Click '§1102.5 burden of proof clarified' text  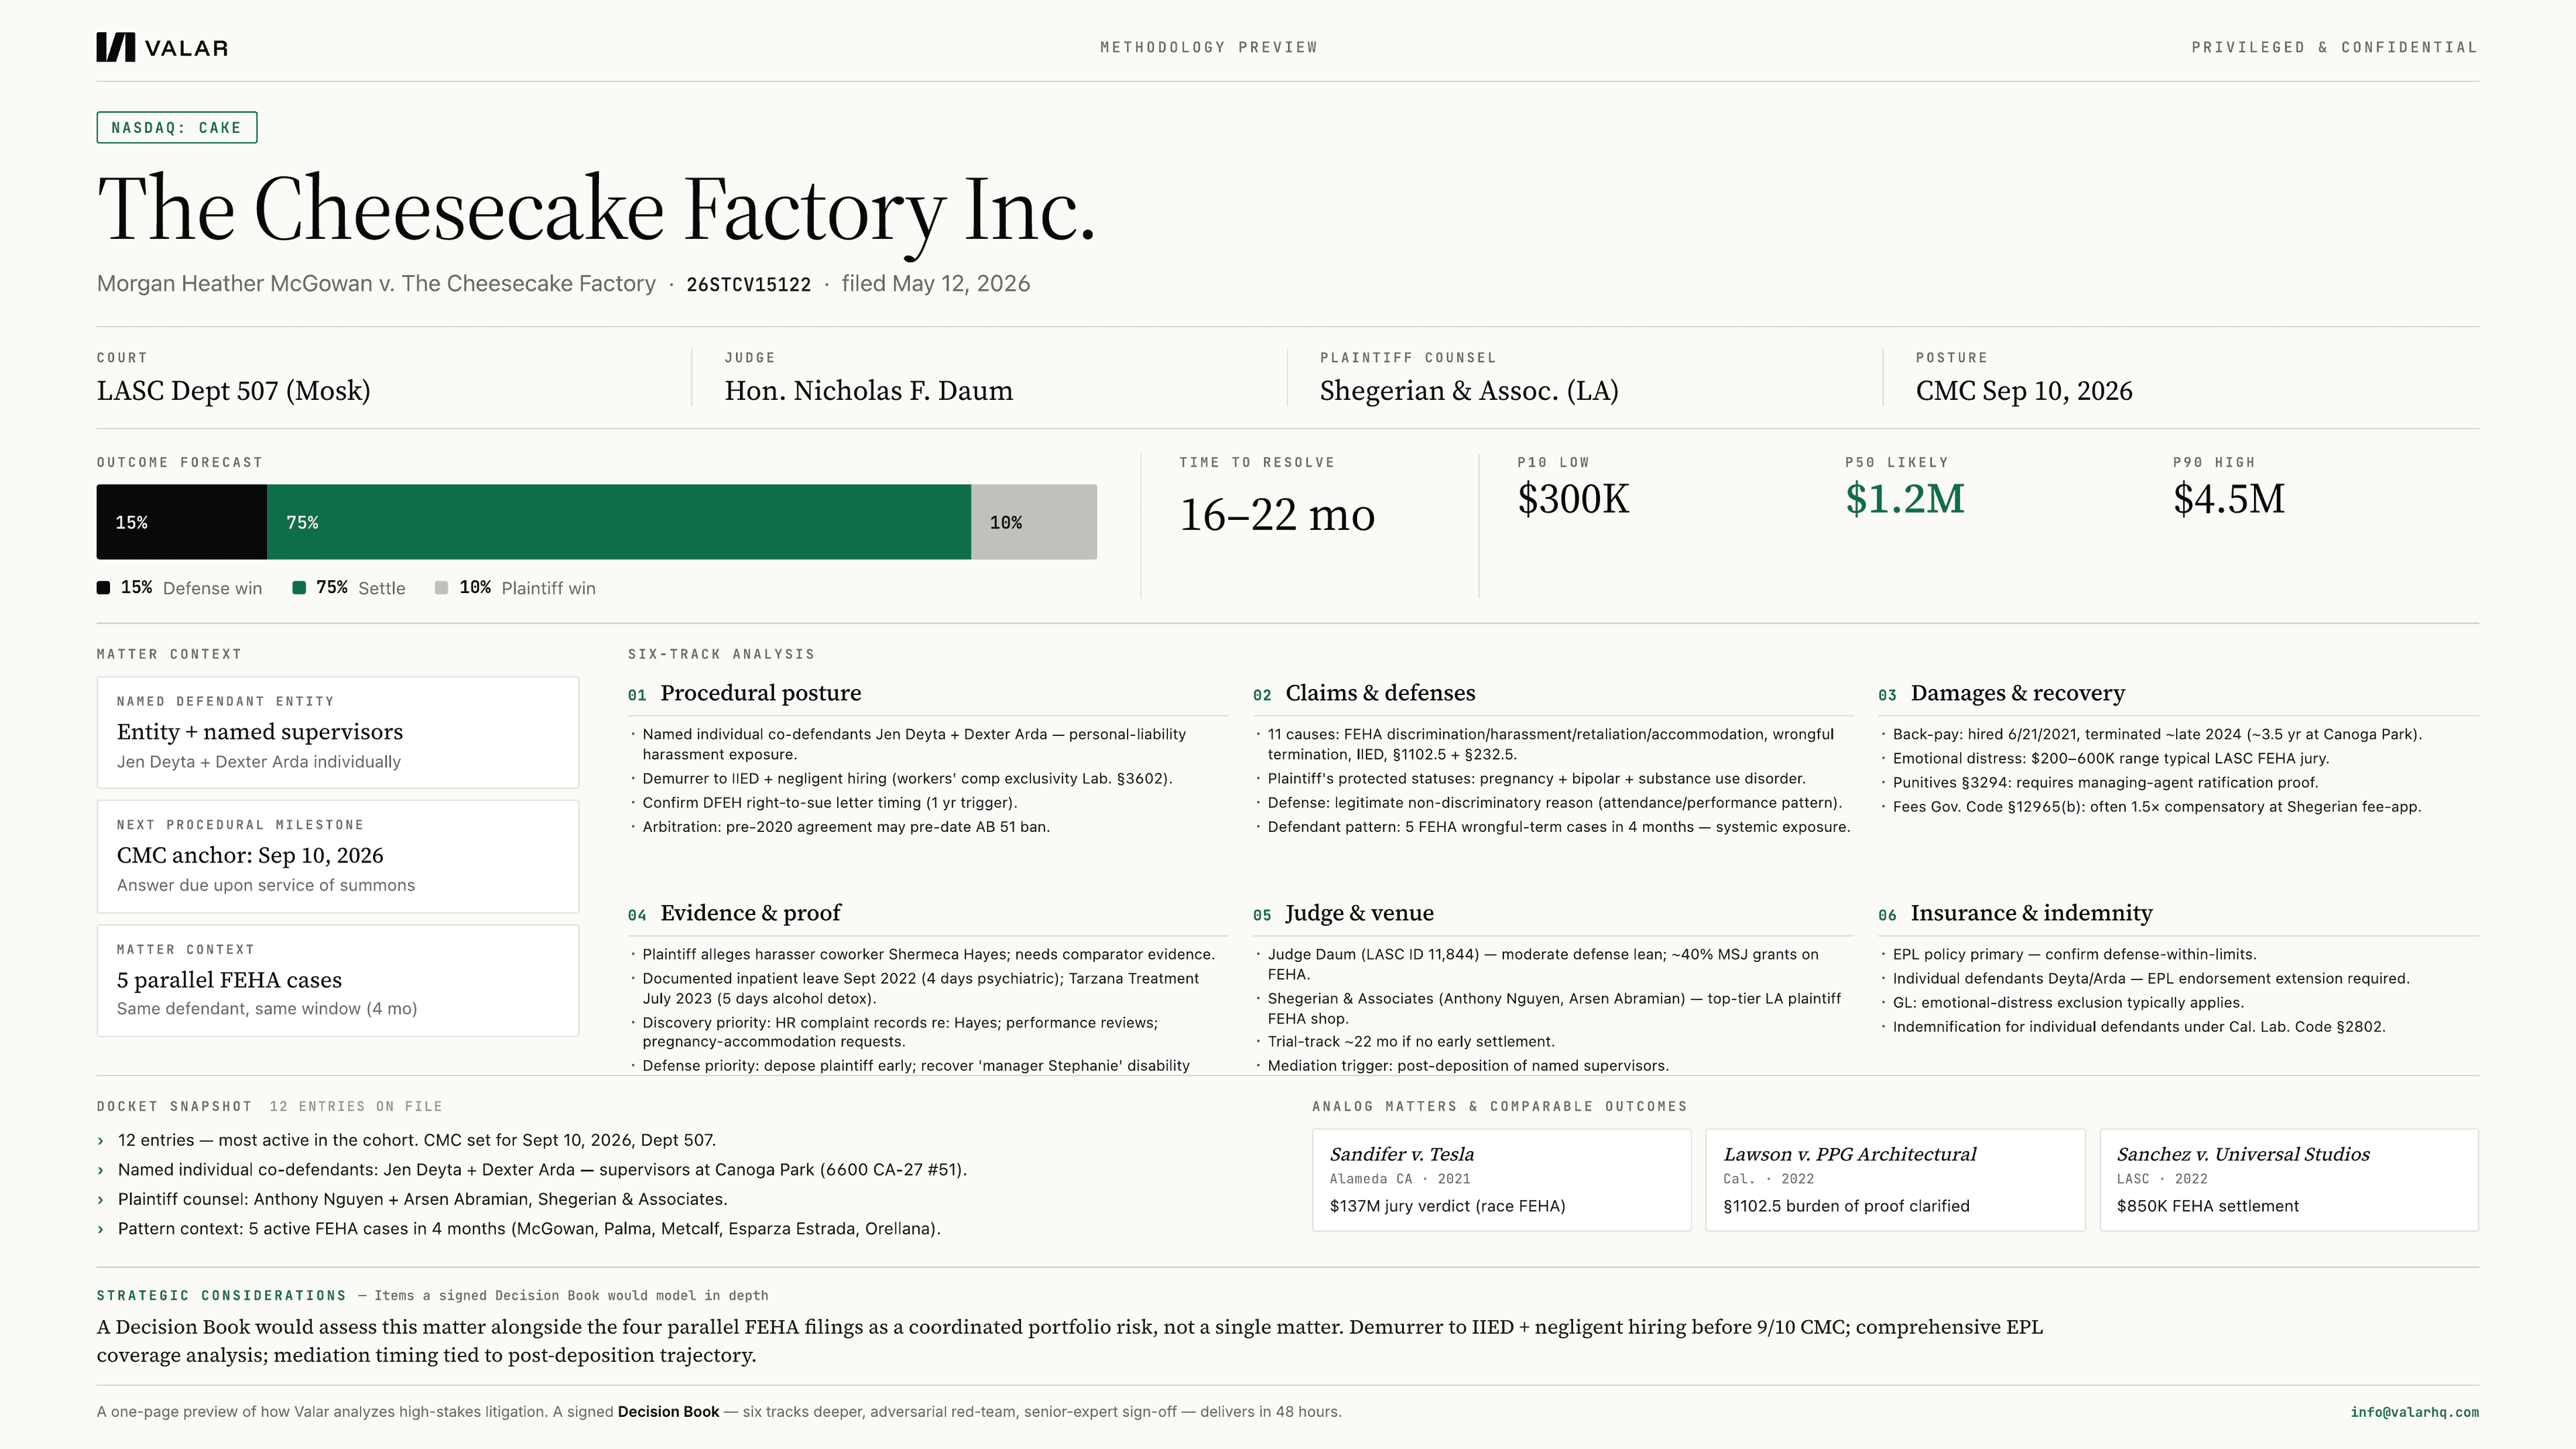click(x=1847, y=1207)
